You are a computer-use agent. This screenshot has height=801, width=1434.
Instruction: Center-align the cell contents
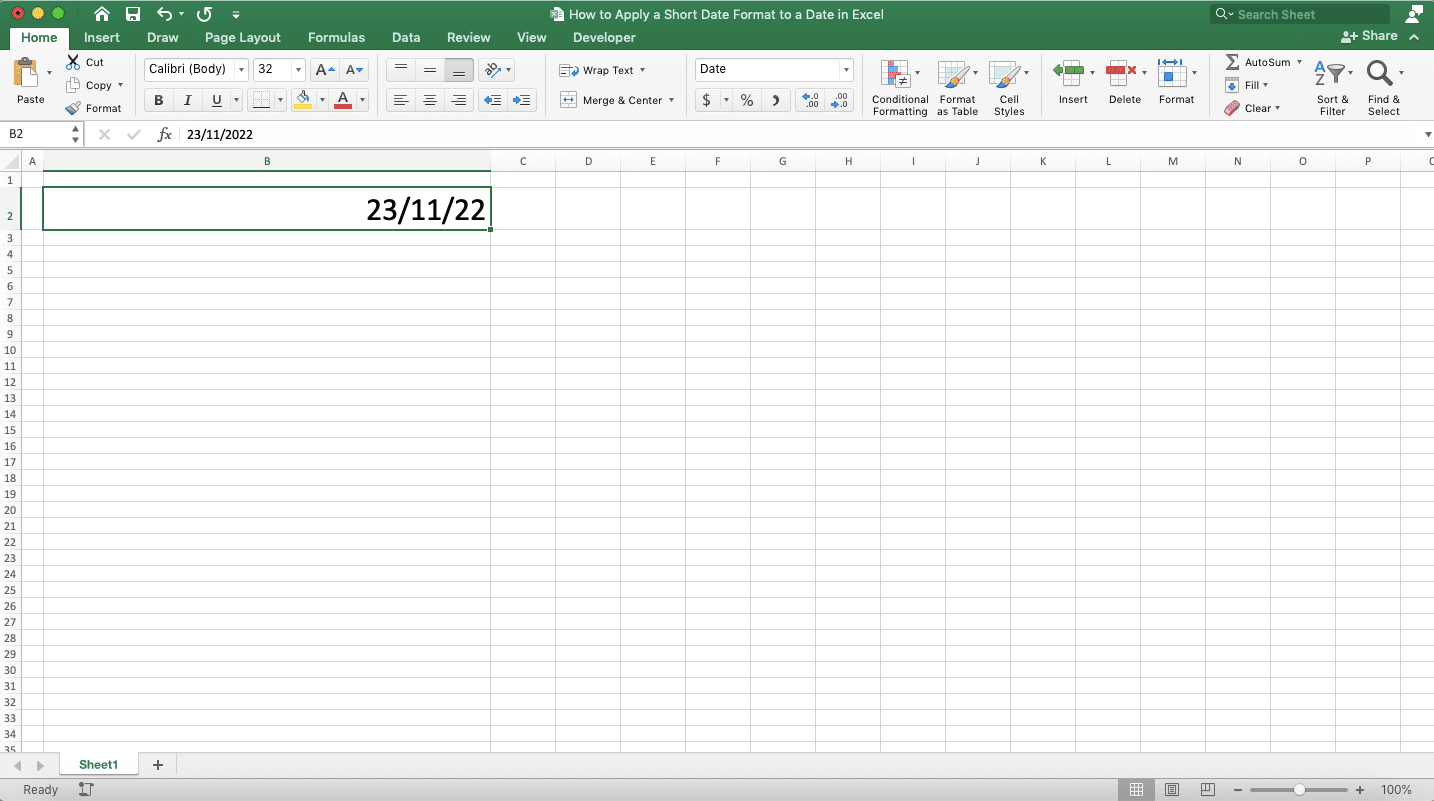click(x=430, y=100)
